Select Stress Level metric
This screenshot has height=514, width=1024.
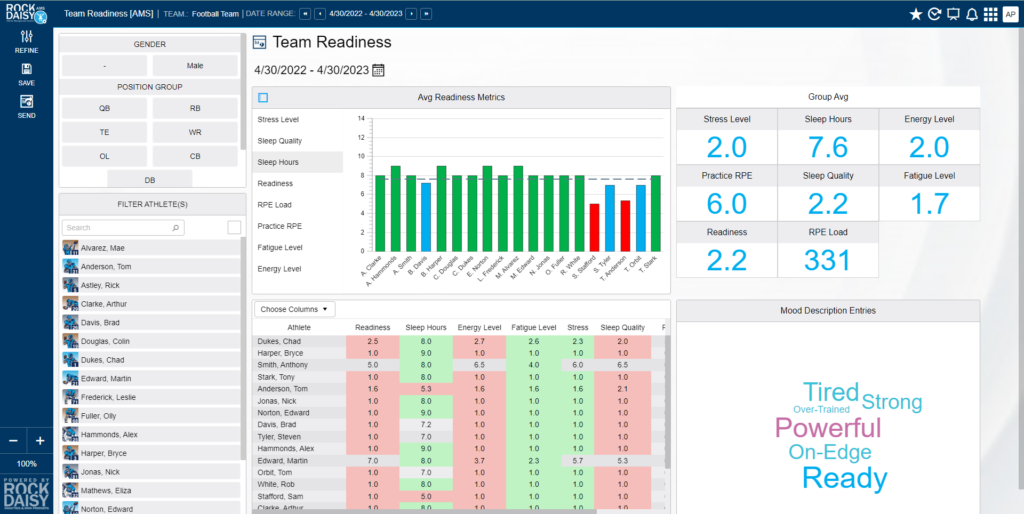pos(297,120)
